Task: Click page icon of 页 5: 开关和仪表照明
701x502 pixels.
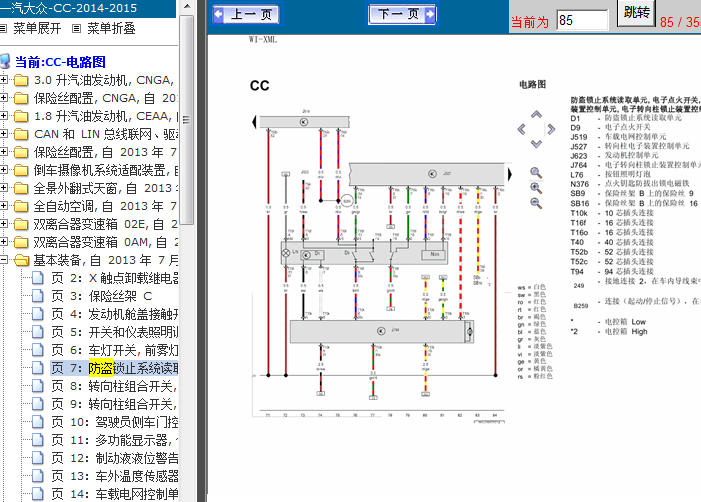Action: (38, 332)
